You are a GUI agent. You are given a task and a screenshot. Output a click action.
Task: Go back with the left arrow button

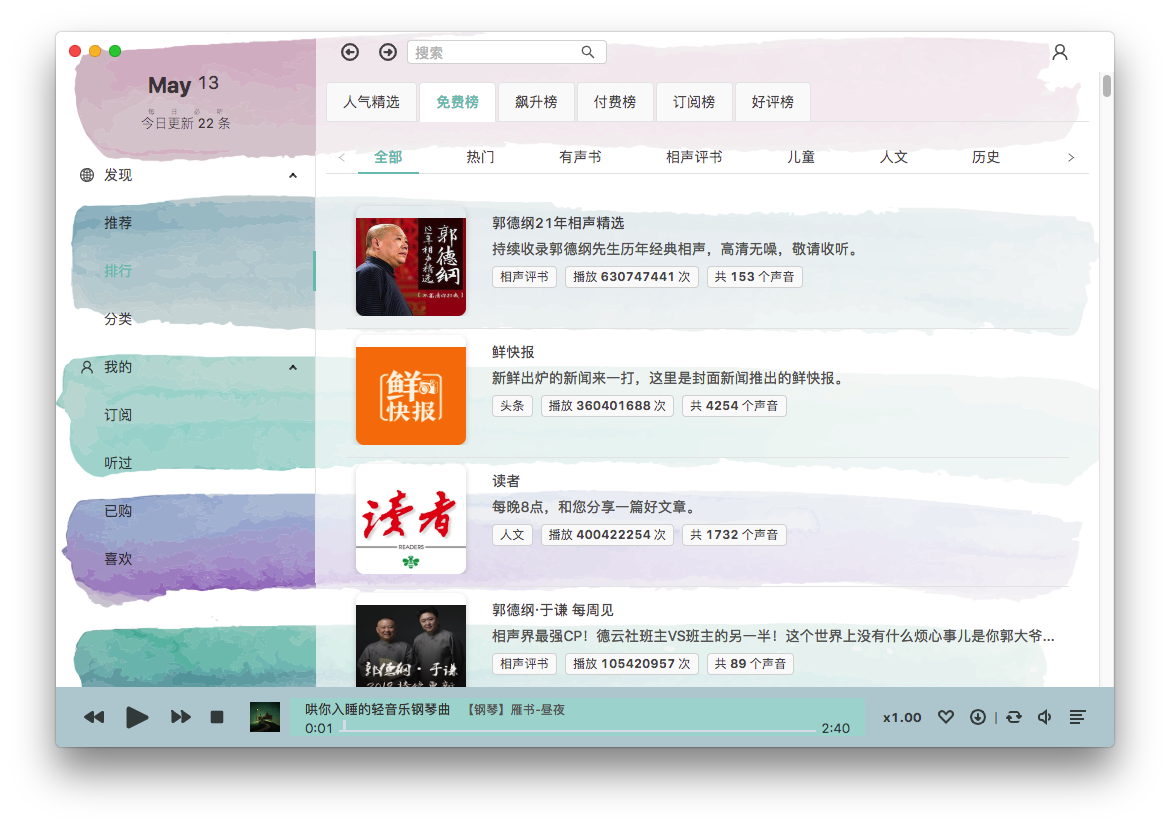click(349, 52)
